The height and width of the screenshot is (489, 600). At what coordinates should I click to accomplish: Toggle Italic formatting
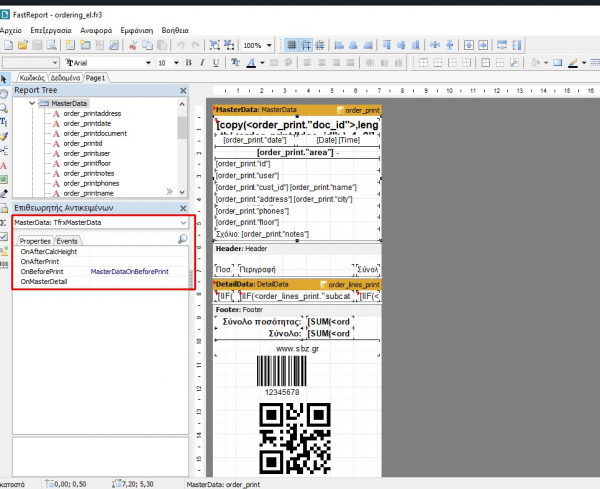pyautogui.click(x=201, y=62)
